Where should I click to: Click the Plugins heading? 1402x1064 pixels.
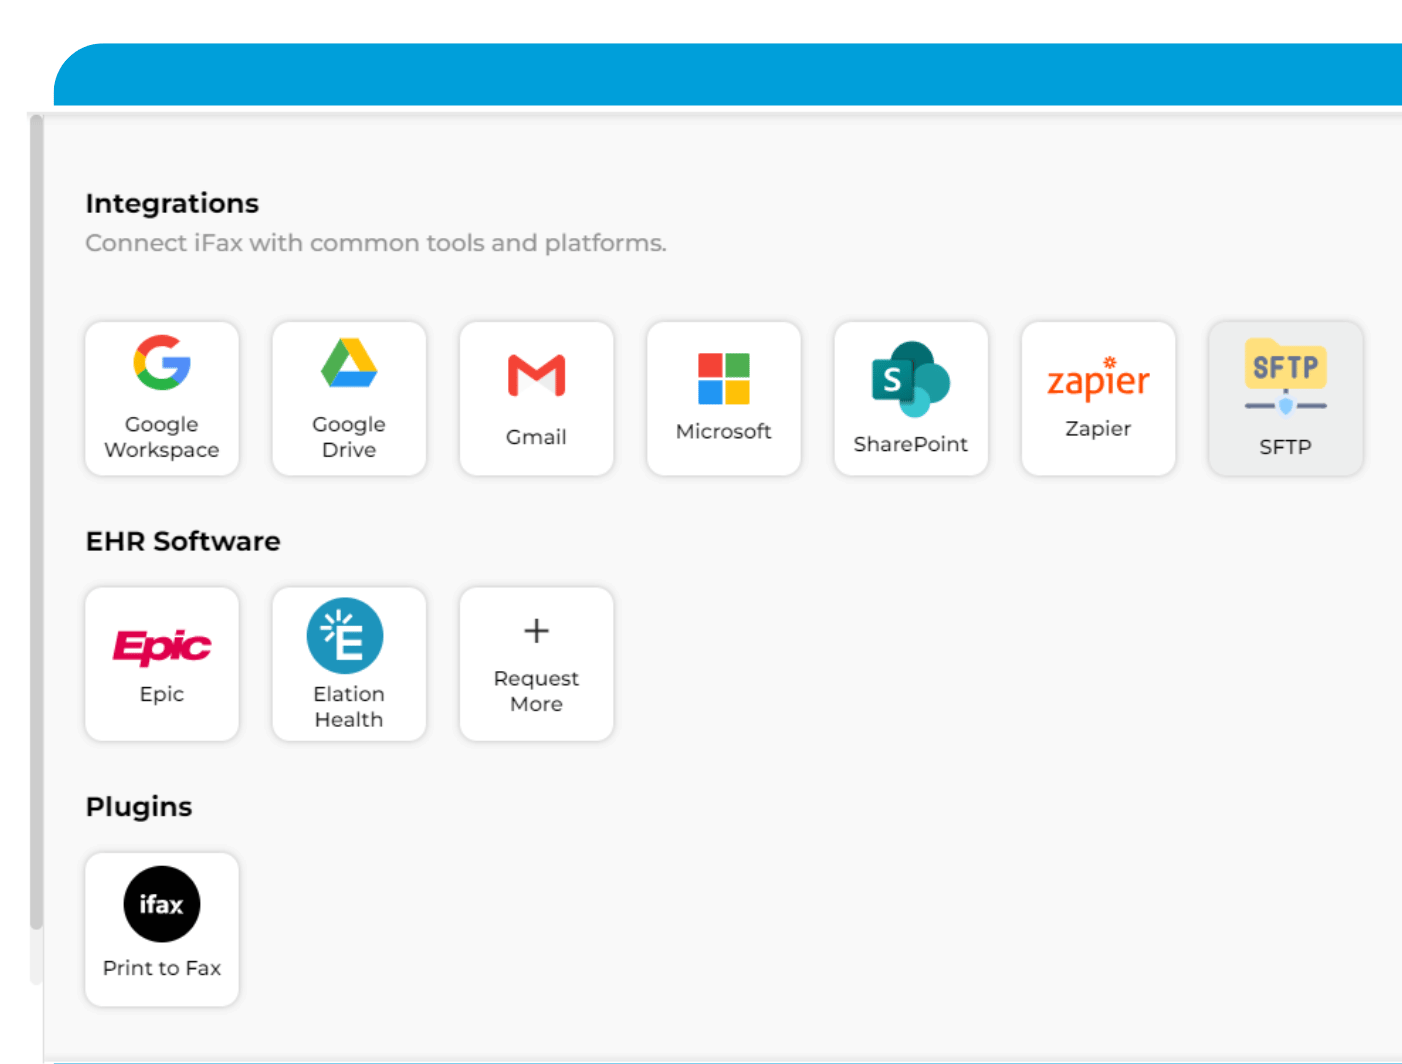coord(139,807)
